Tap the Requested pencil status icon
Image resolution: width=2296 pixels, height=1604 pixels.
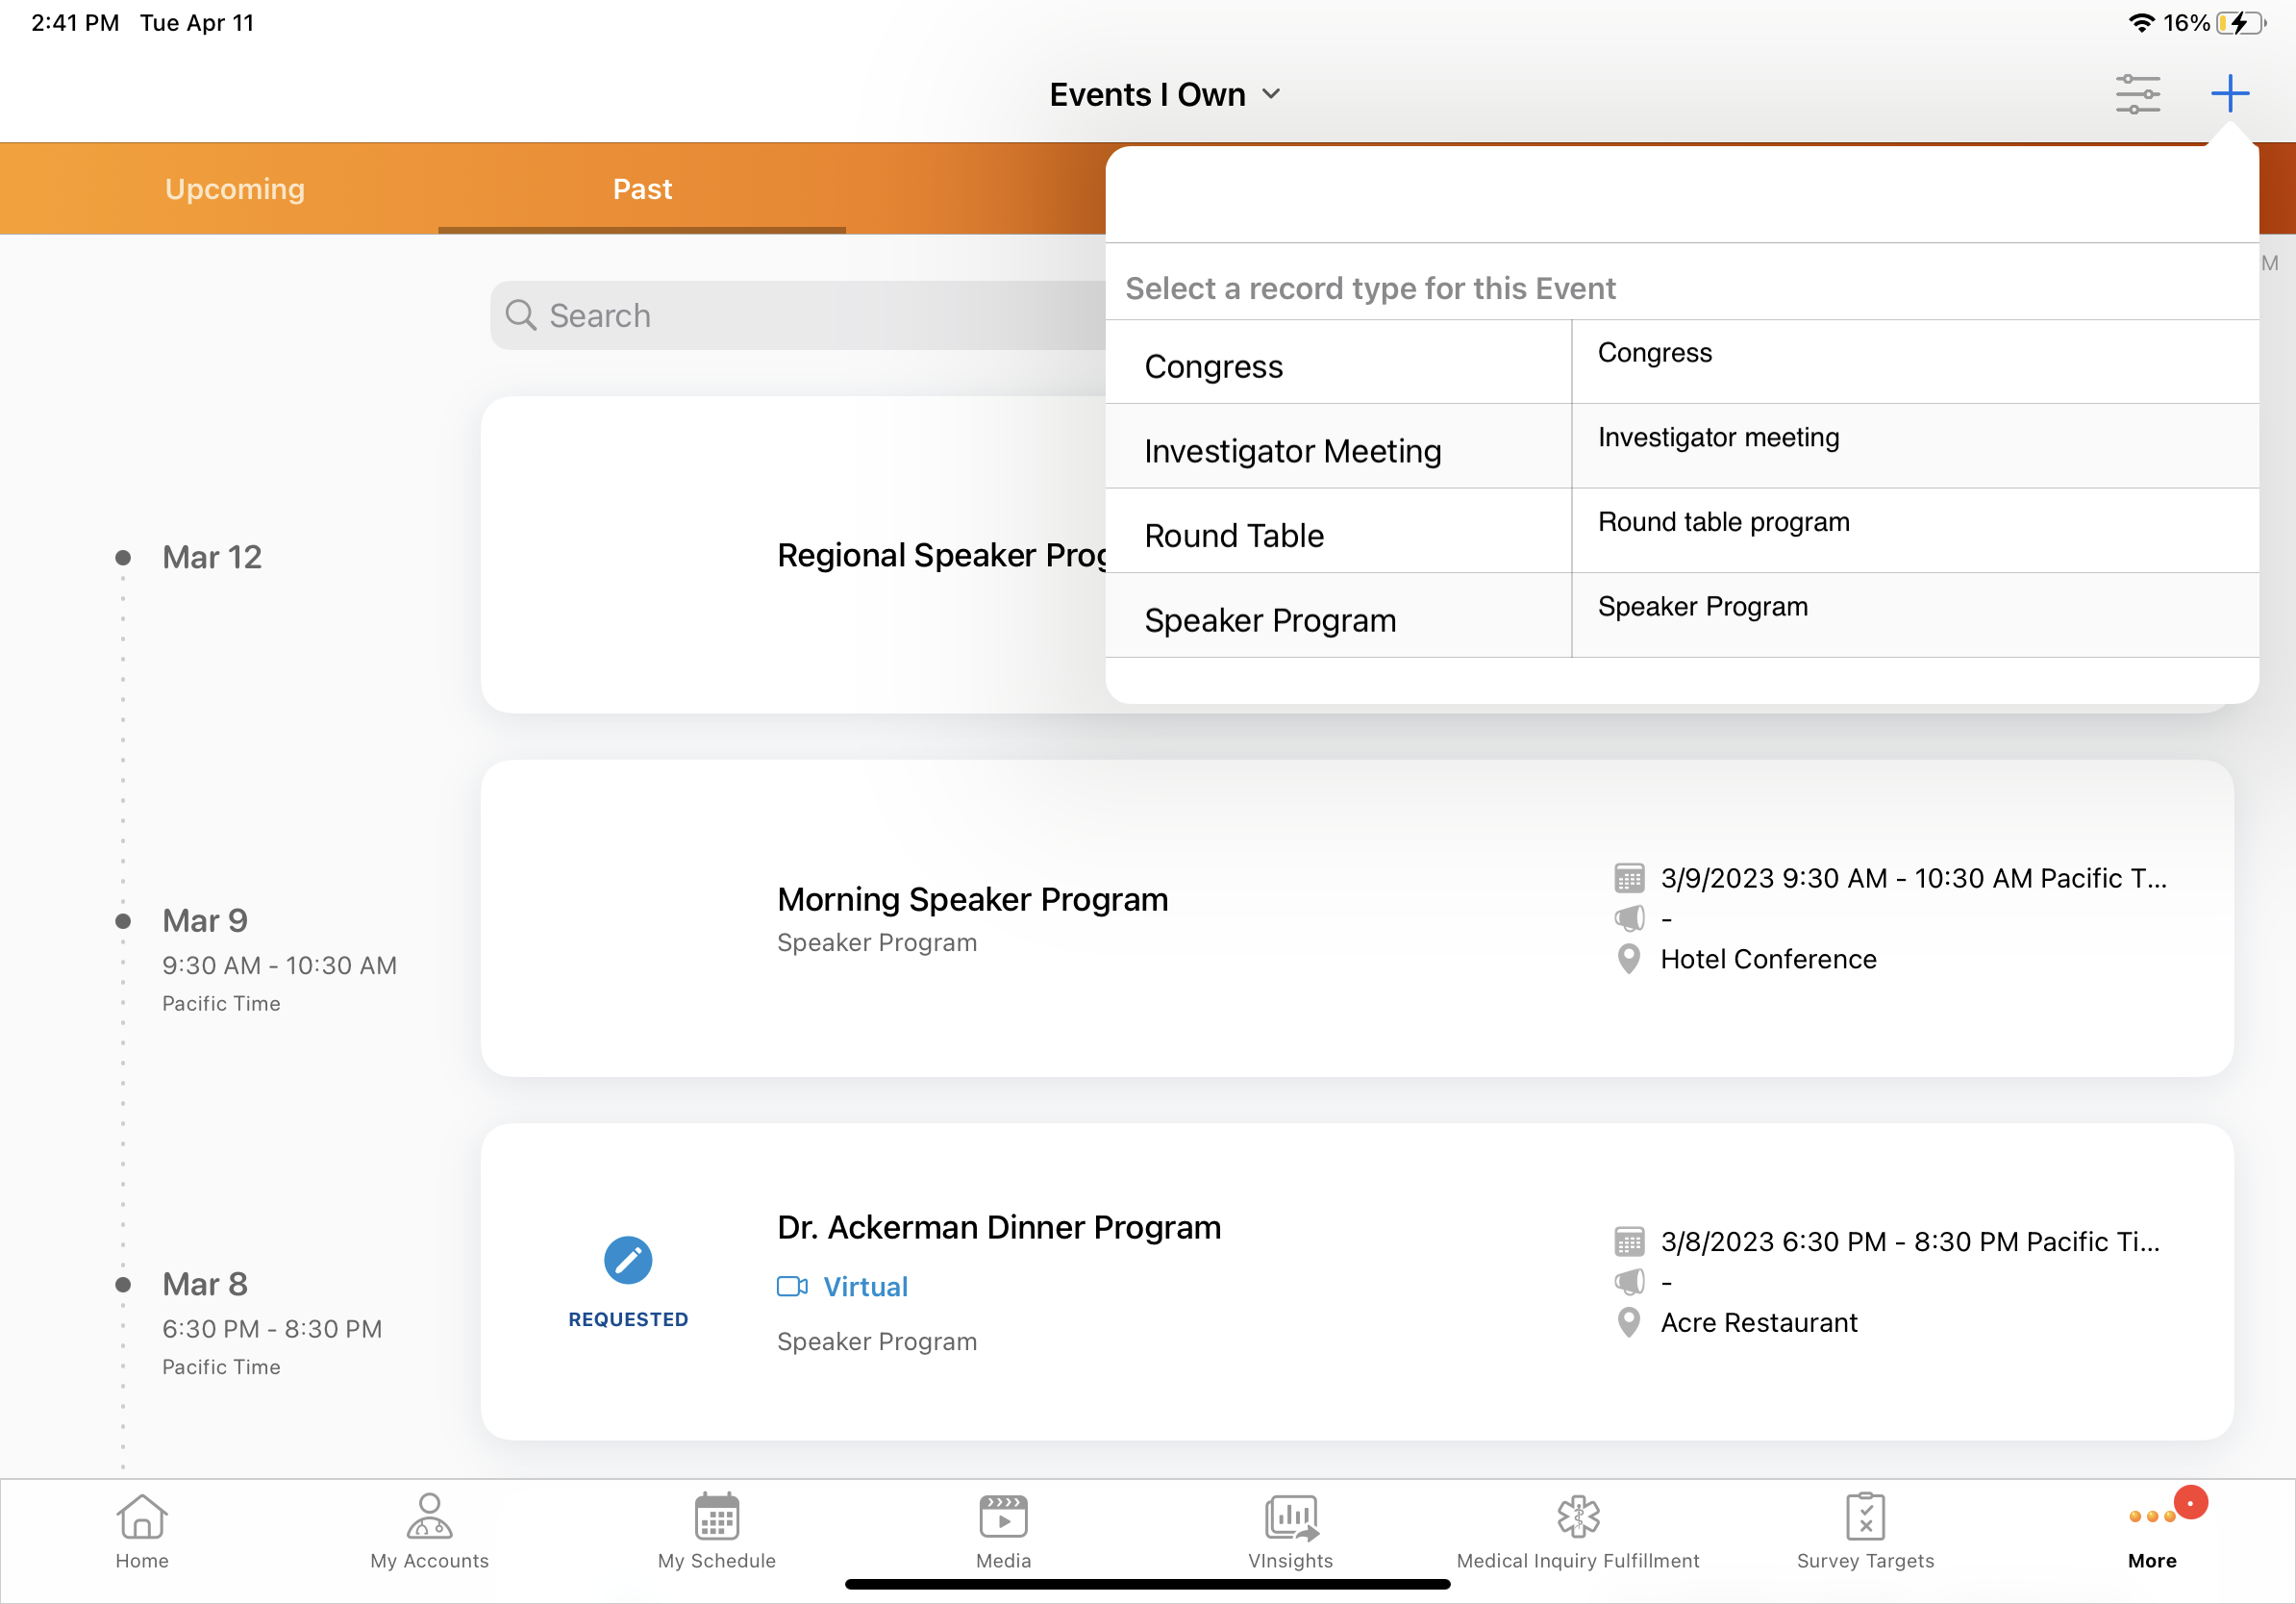[x=628, y=1261]
